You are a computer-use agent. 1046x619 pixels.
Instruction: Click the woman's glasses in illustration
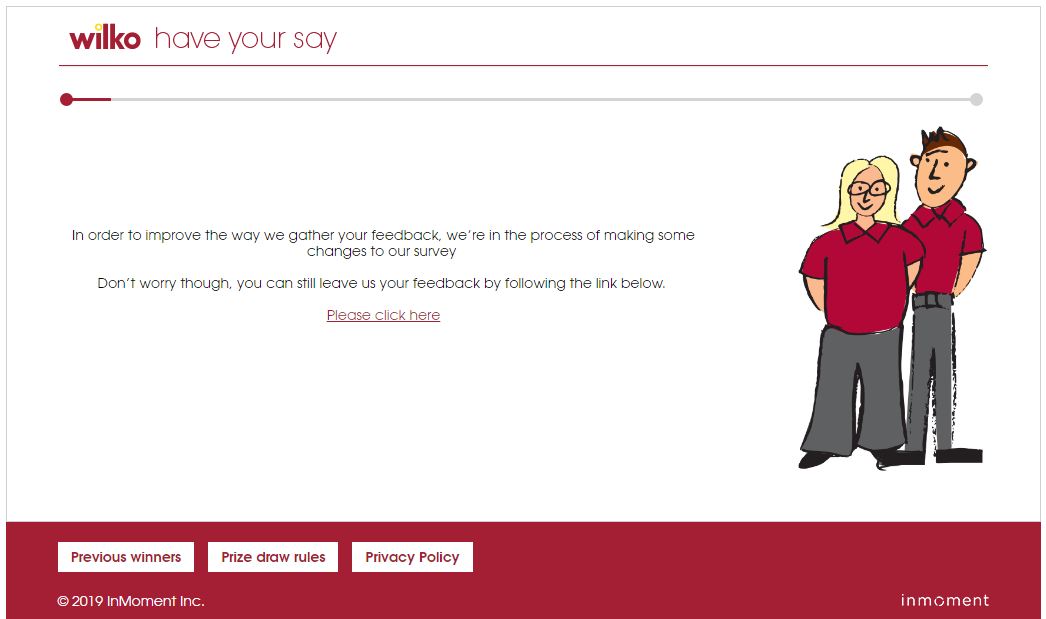[869, 188]
